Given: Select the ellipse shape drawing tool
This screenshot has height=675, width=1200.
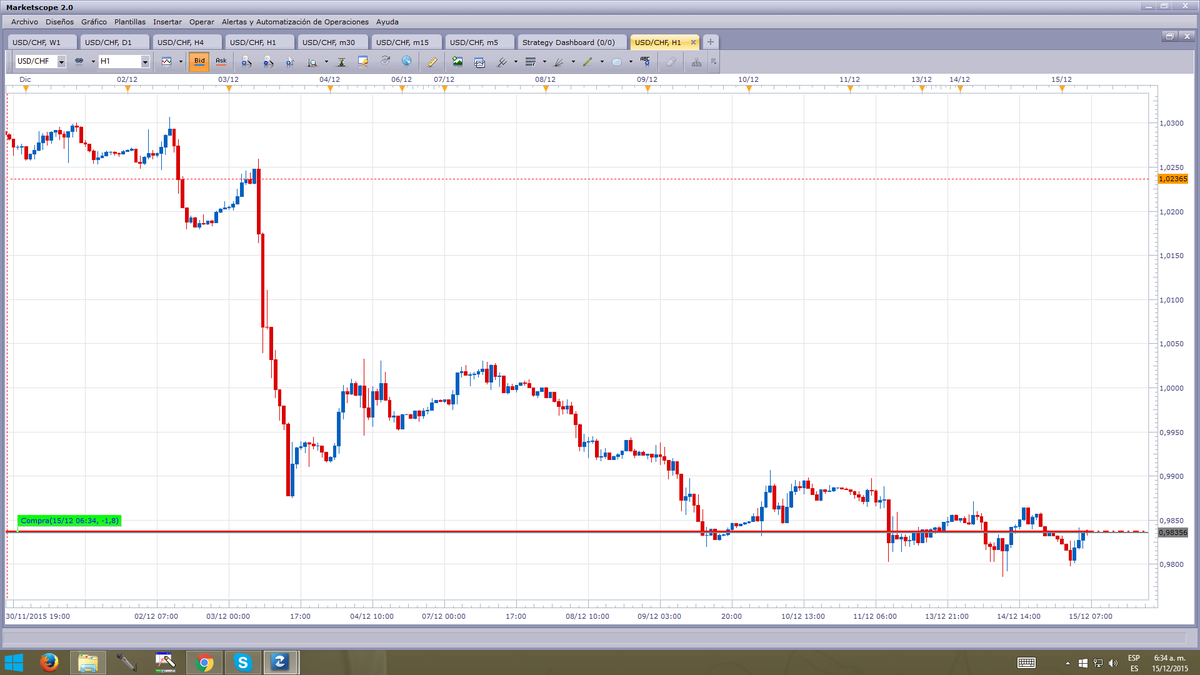Looking at the screenshot, I should coord(616,61).
